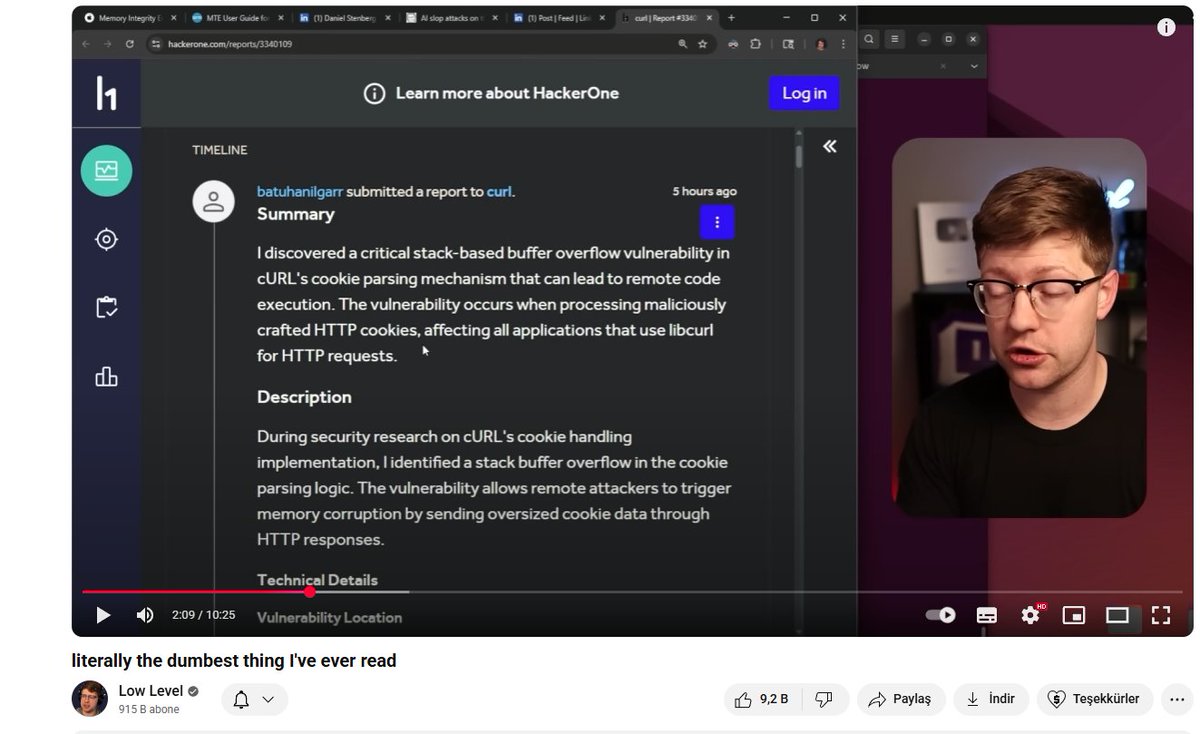The height and width of the screenshot is (734, 1200).
Task: Open the Low Level channel name
Action: click(151, 691)
